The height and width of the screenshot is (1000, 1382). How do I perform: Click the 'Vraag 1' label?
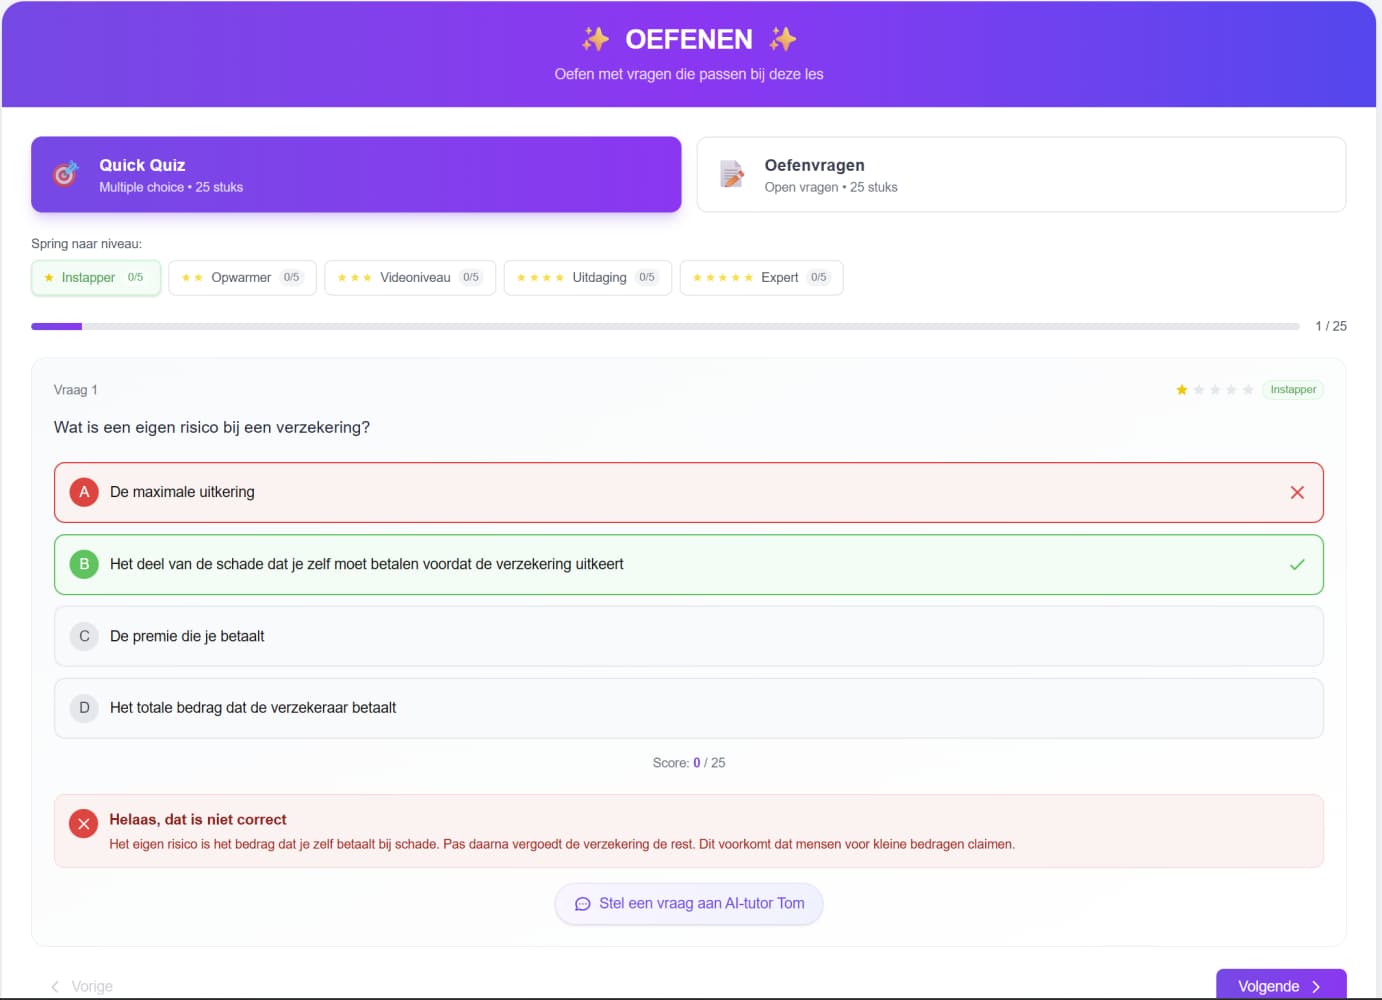click(x=76, y=390)
